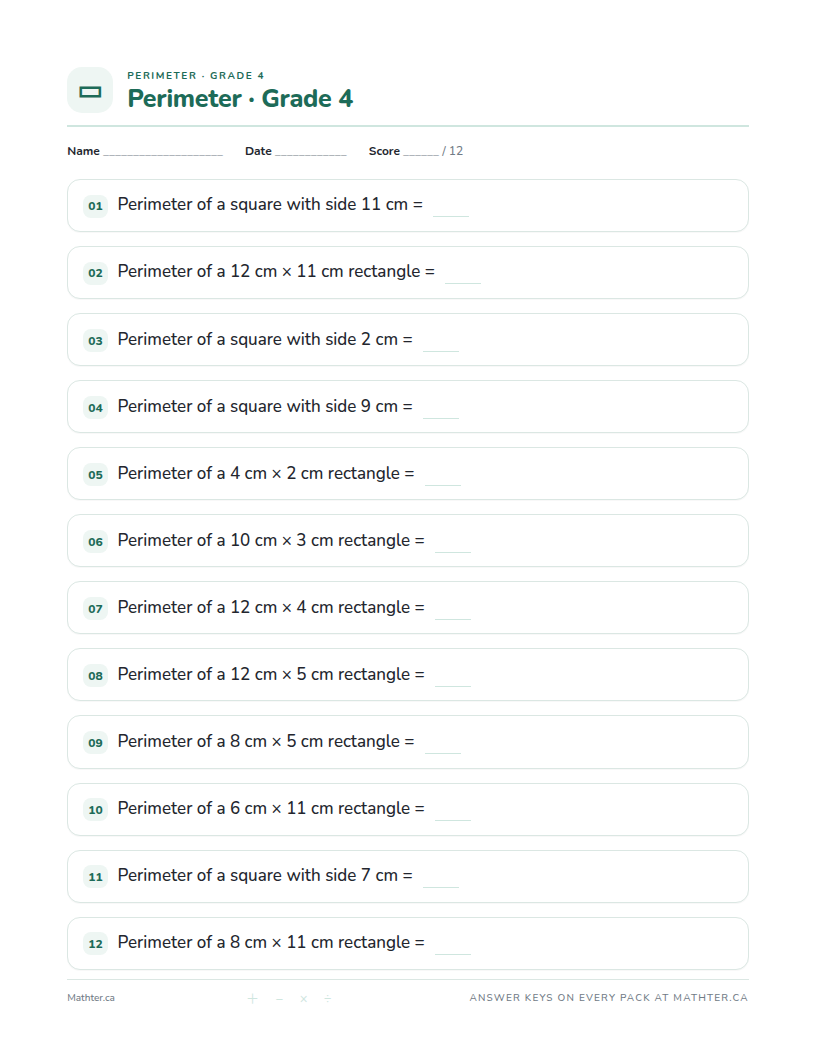Click the answer blank for the side 7 cm square
This screenshot has height=1056, width=816.
coord(440,879)
